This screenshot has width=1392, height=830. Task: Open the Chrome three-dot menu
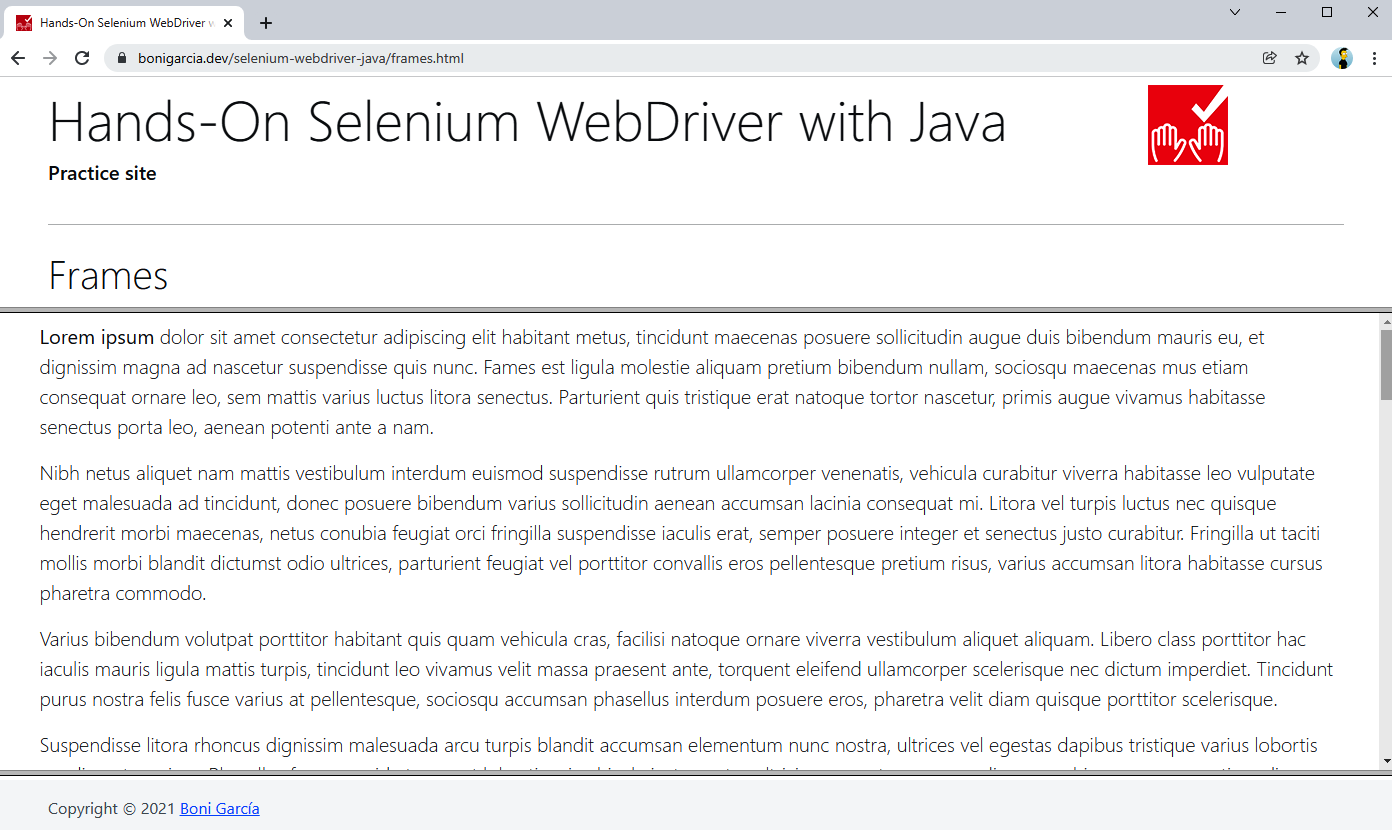(x=1374, y=58)
